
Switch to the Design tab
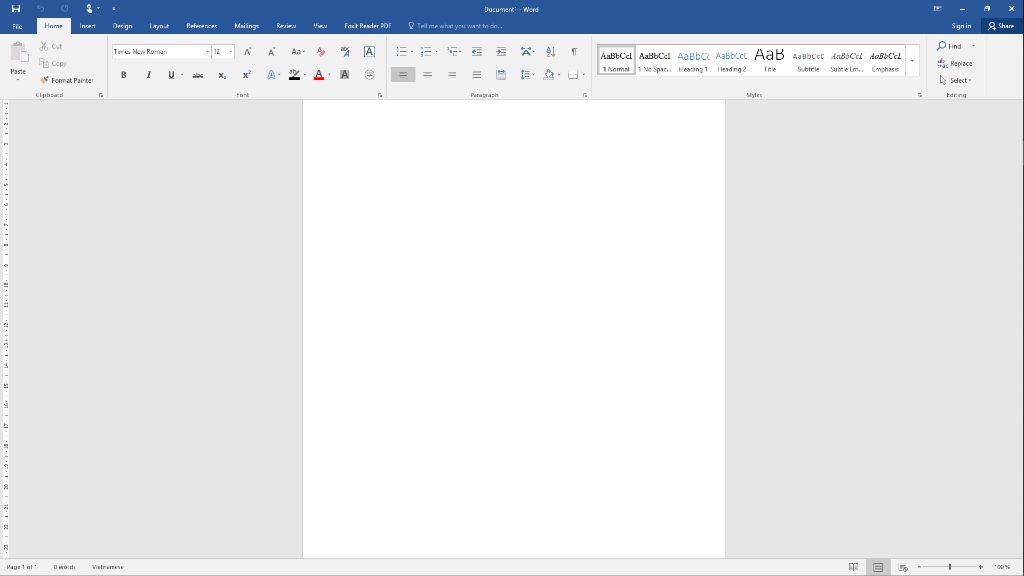pyautogui.click(x=122, y=26)
